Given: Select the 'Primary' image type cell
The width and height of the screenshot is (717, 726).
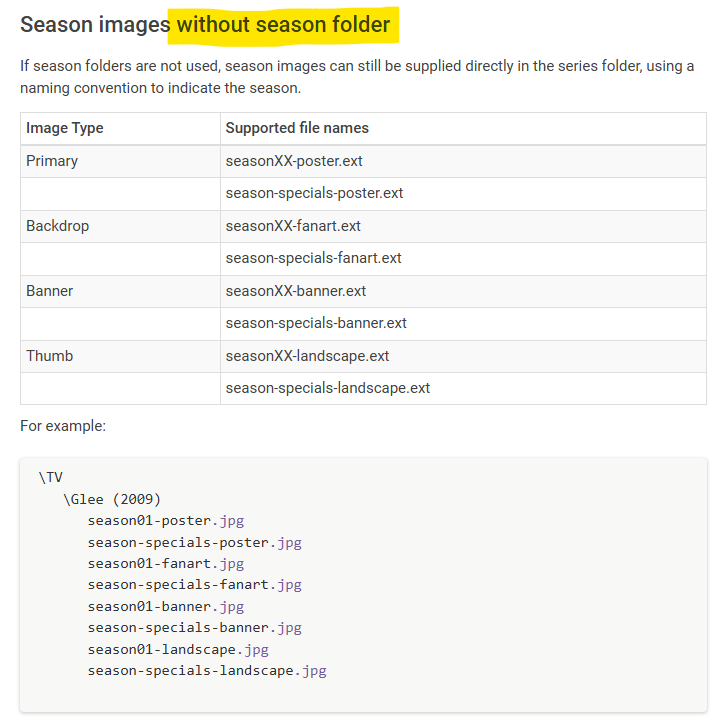Looking at the screenshot, I should coord(52,161).
